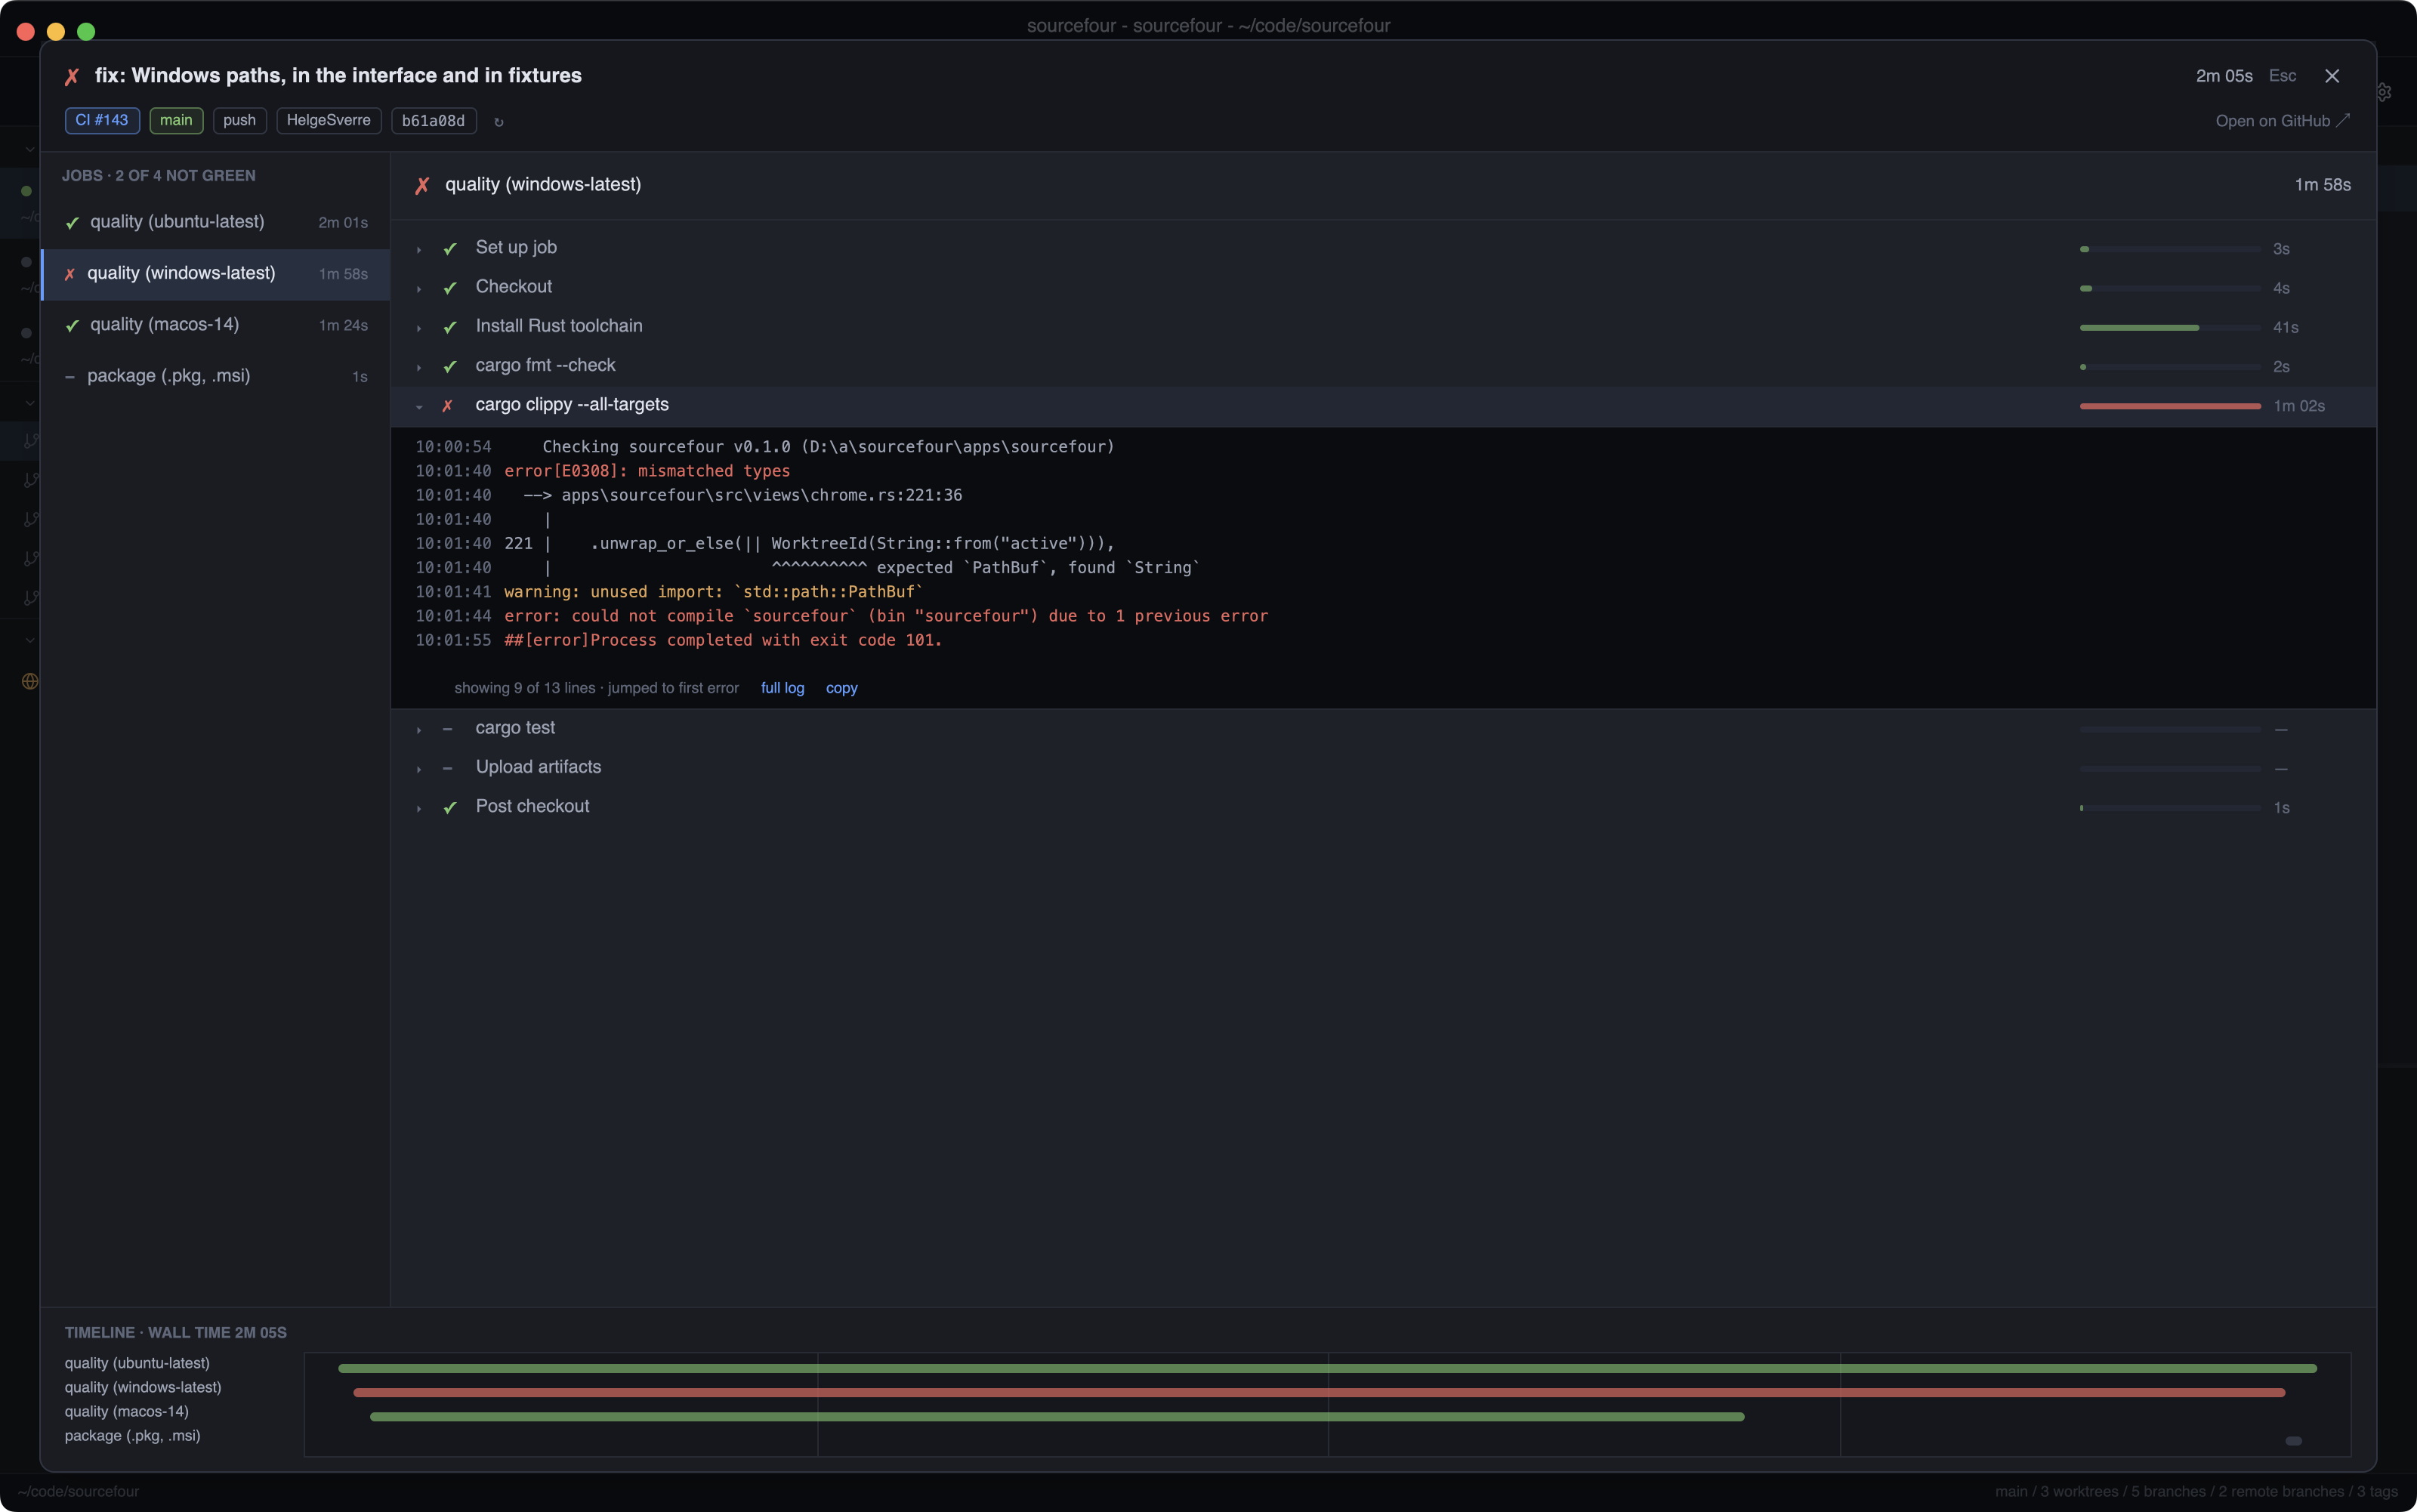Image resolution: width=2417 pixels, height=1512 pixels.
Task: Click the globe icon in the background sidebar
Action: [x=30, y=681]
